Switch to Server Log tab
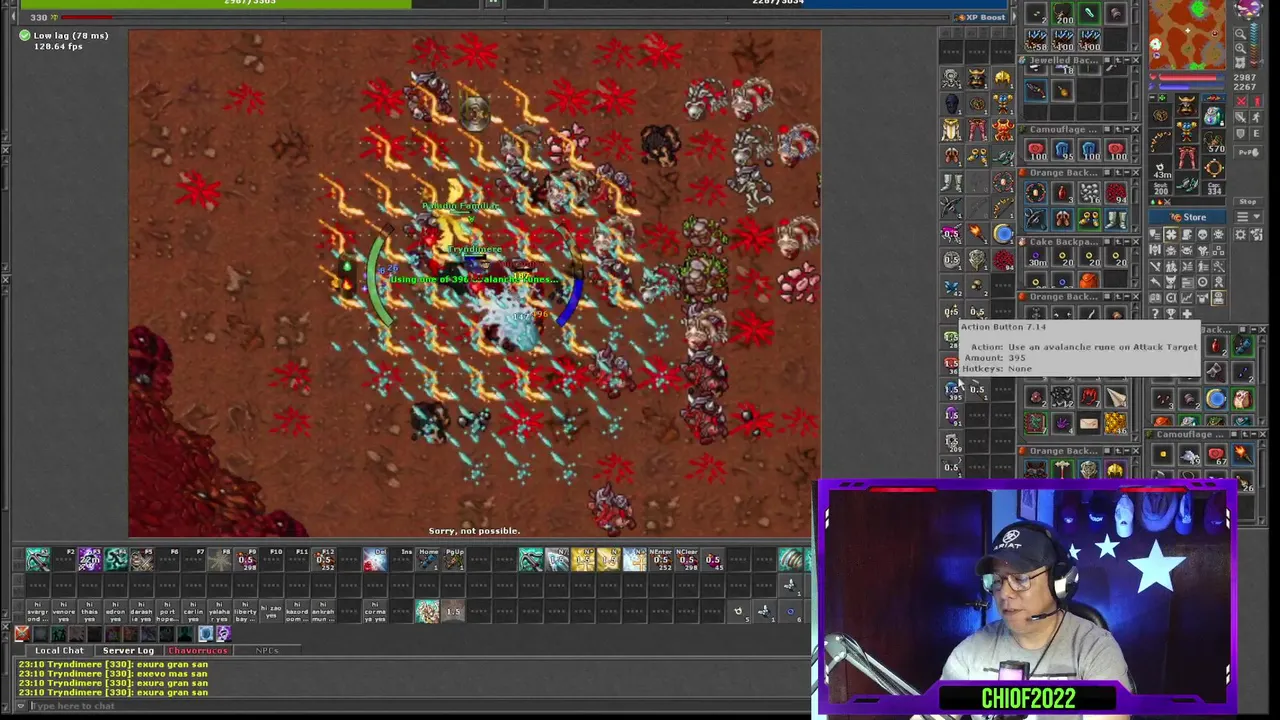The image size is (1280, 720). click(x=128, y=650)
